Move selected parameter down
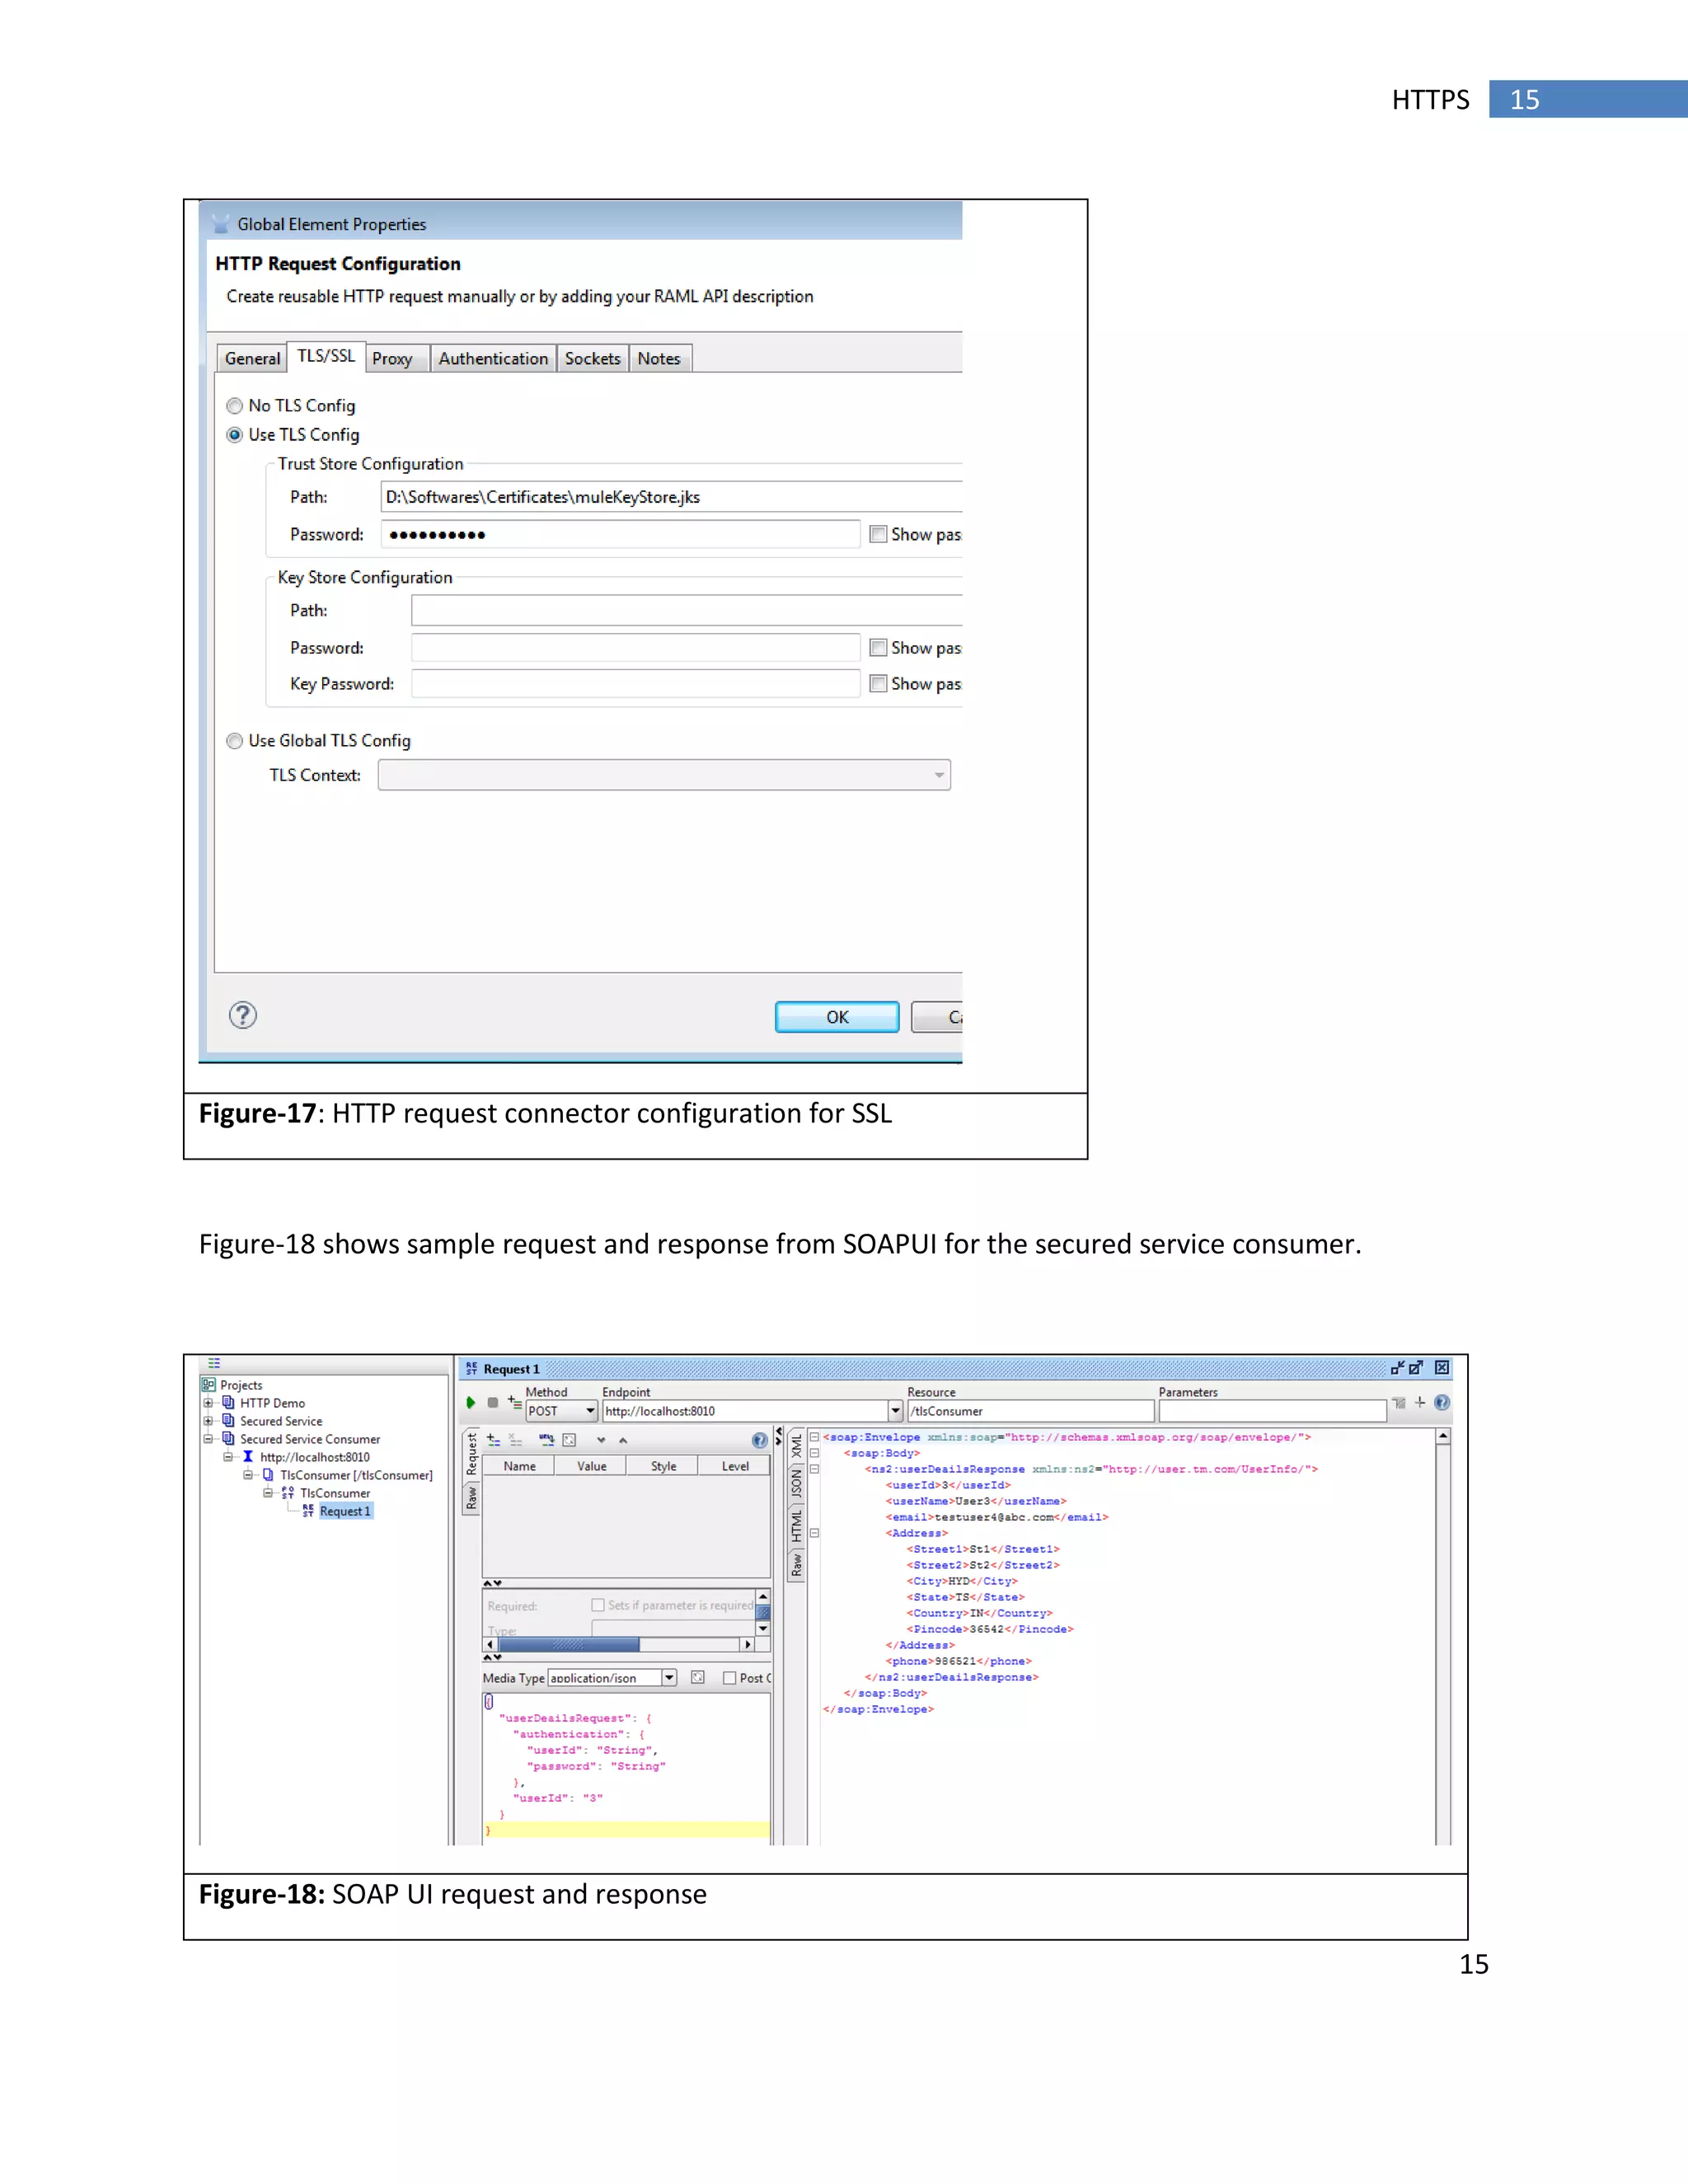This screenshot has width=1688, height=2184. click(x=601, y=1441)
